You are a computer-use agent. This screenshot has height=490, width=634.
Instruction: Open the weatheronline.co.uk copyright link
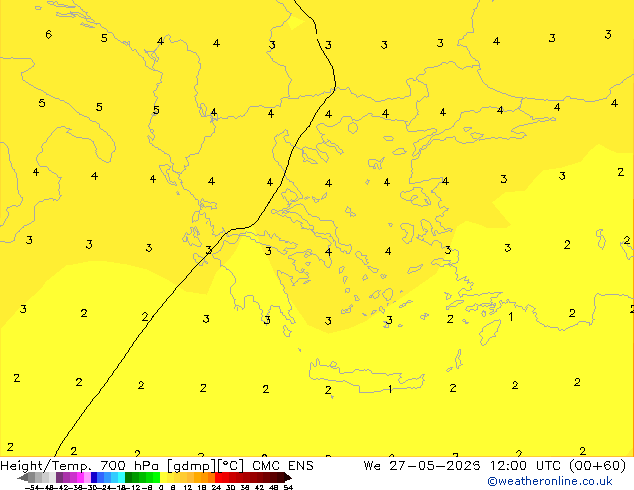click(550, 481)
